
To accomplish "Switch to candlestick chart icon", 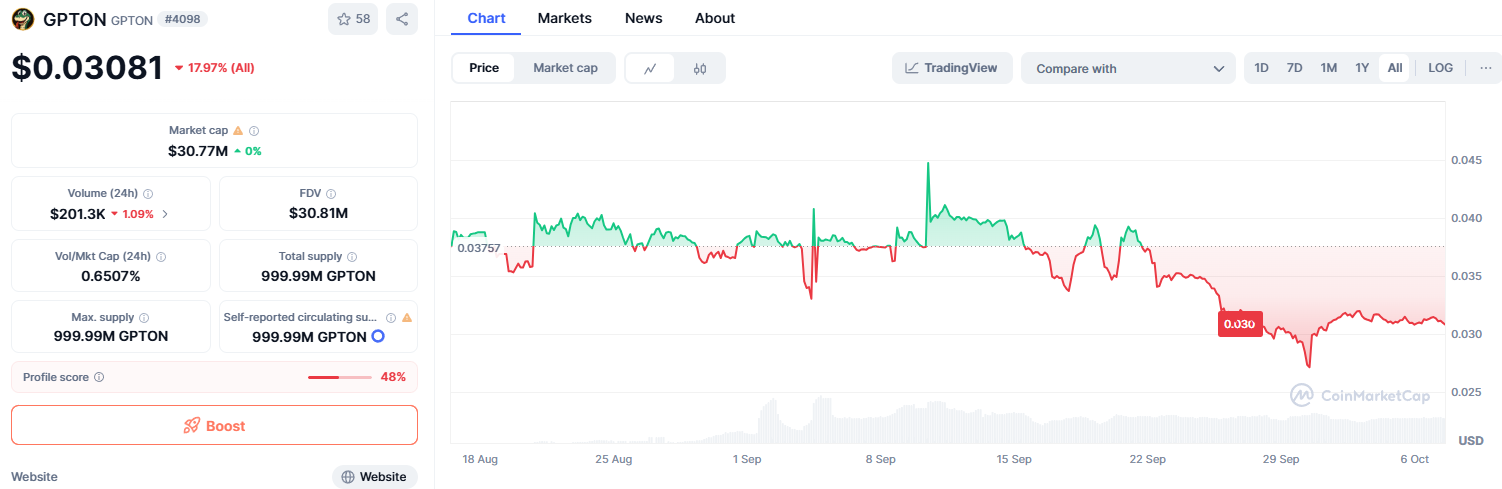I will [x=700, y=68].
